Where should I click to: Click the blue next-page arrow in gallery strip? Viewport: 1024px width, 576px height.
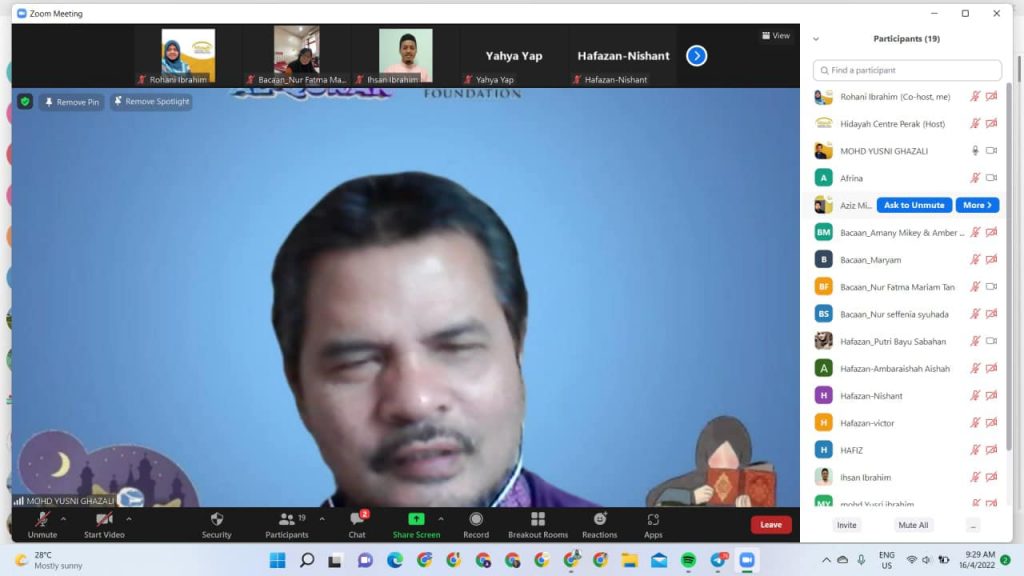point(696,56)
